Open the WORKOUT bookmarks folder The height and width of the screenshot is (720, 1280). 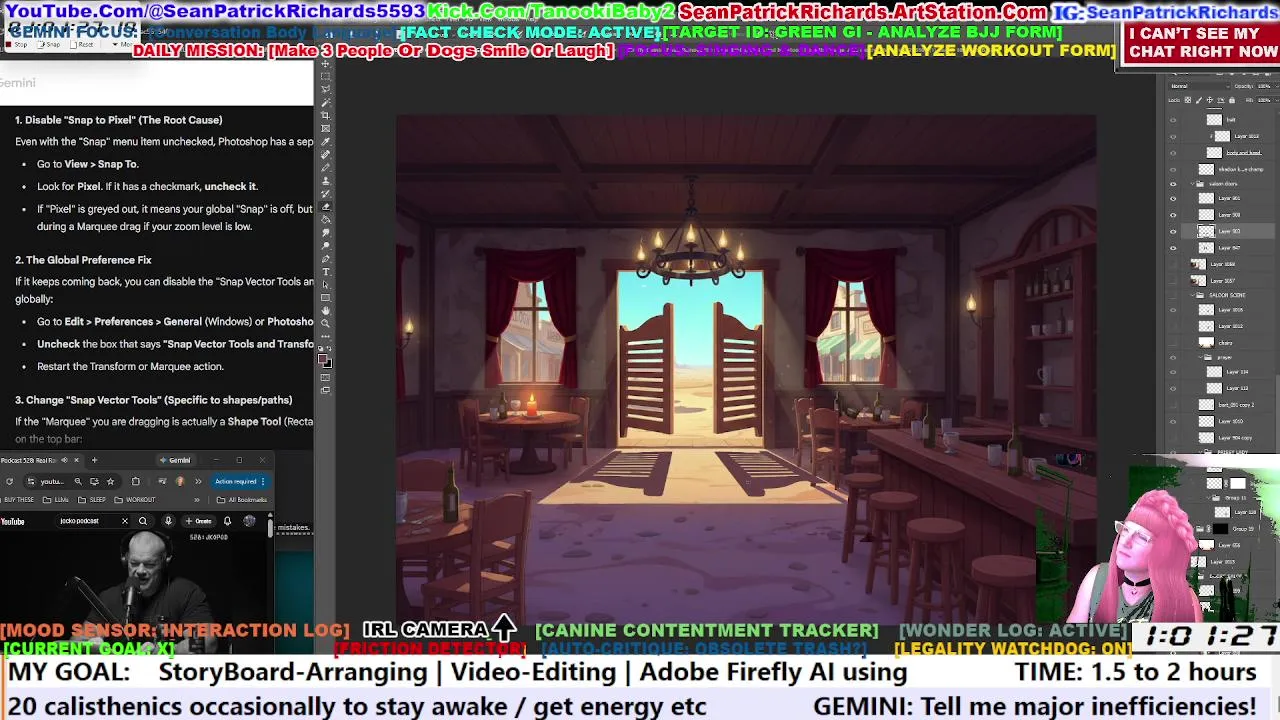pos(135,500)
